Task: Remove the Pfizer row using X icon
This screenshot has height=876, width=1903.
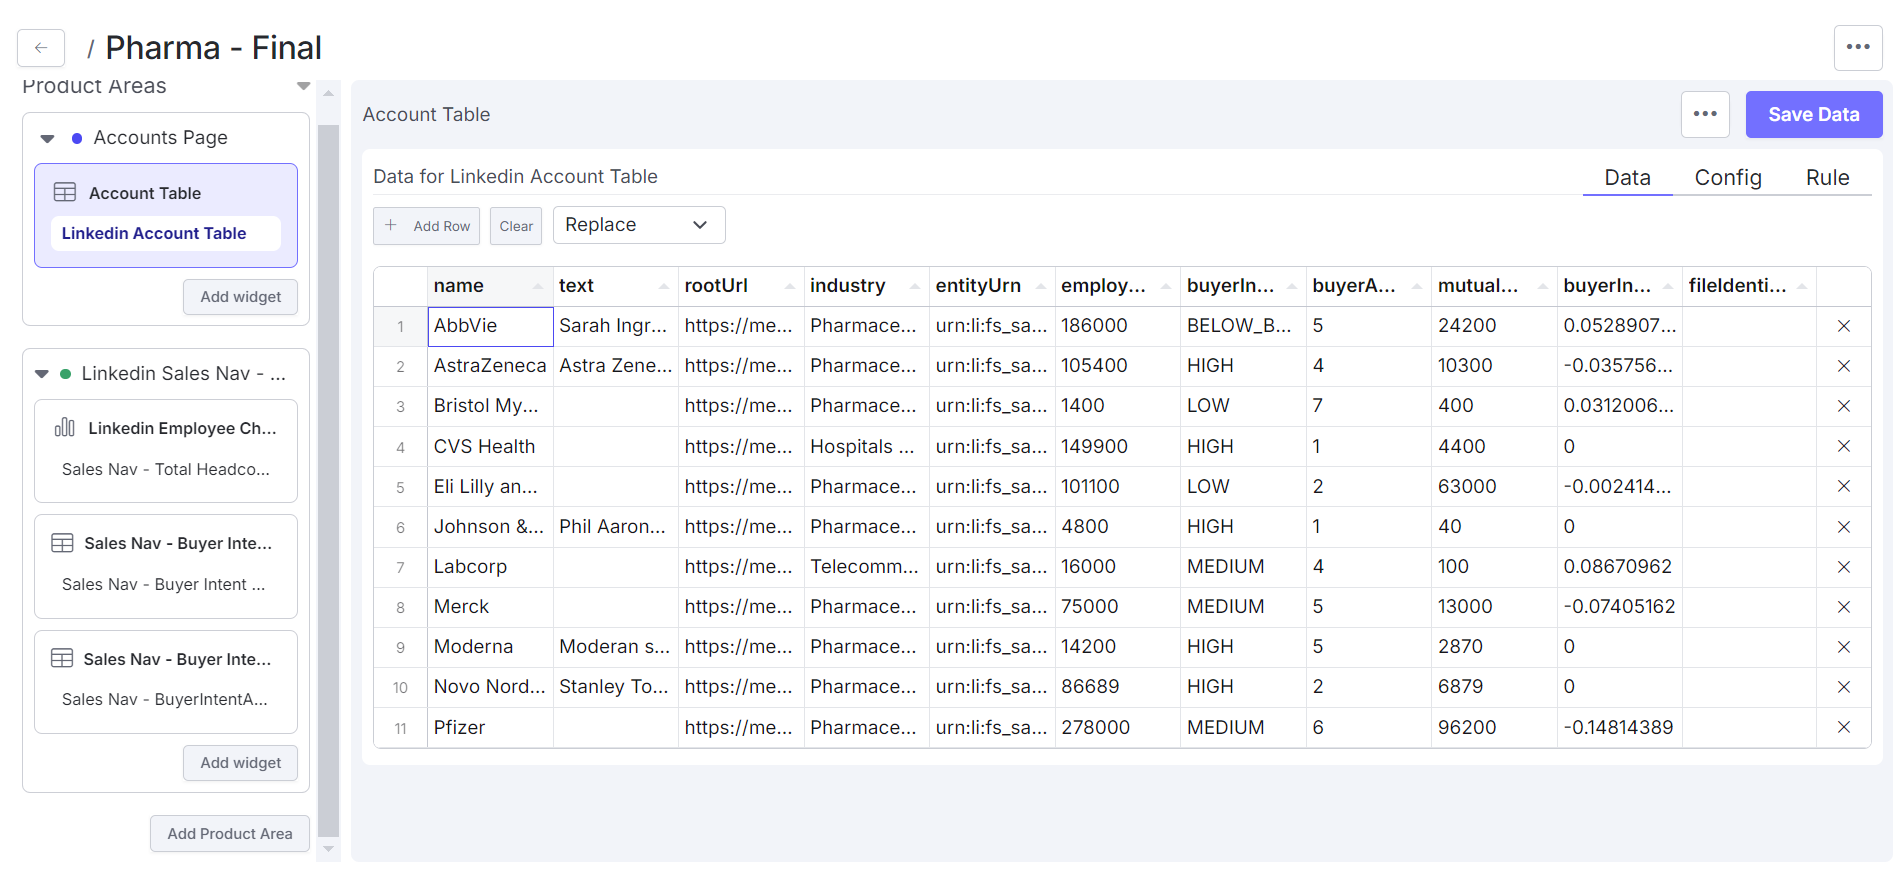Action: coord(1843,727)
